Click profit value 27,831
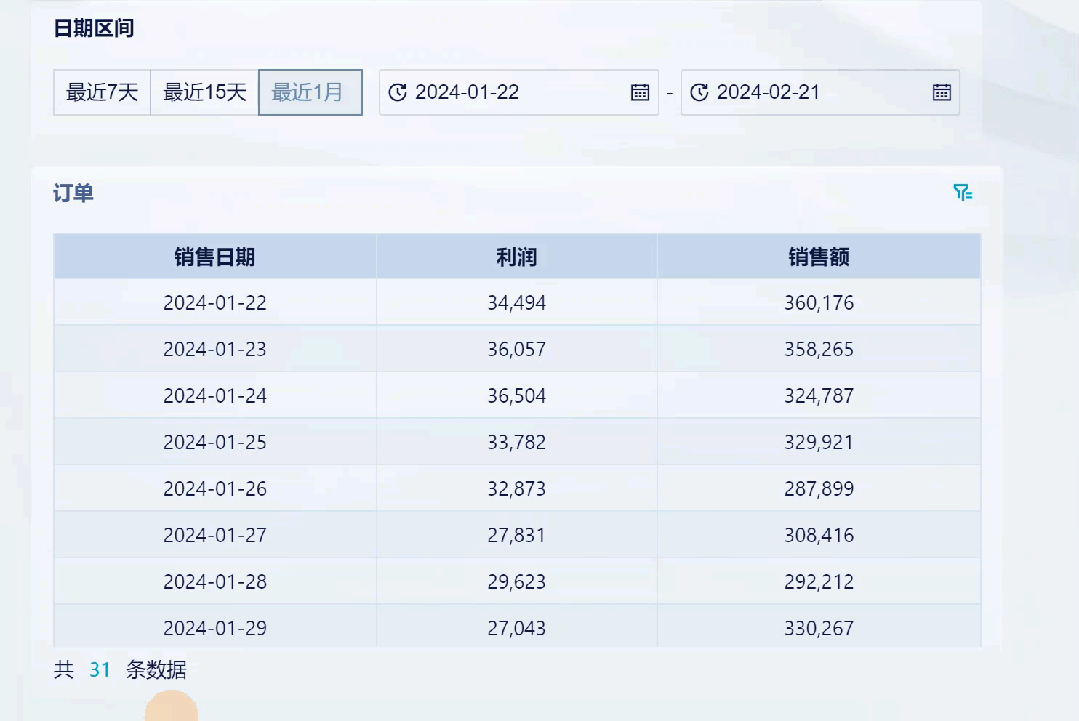This screenshot has width=1079, height=721. pyautogui.click(x=517, y=535)
